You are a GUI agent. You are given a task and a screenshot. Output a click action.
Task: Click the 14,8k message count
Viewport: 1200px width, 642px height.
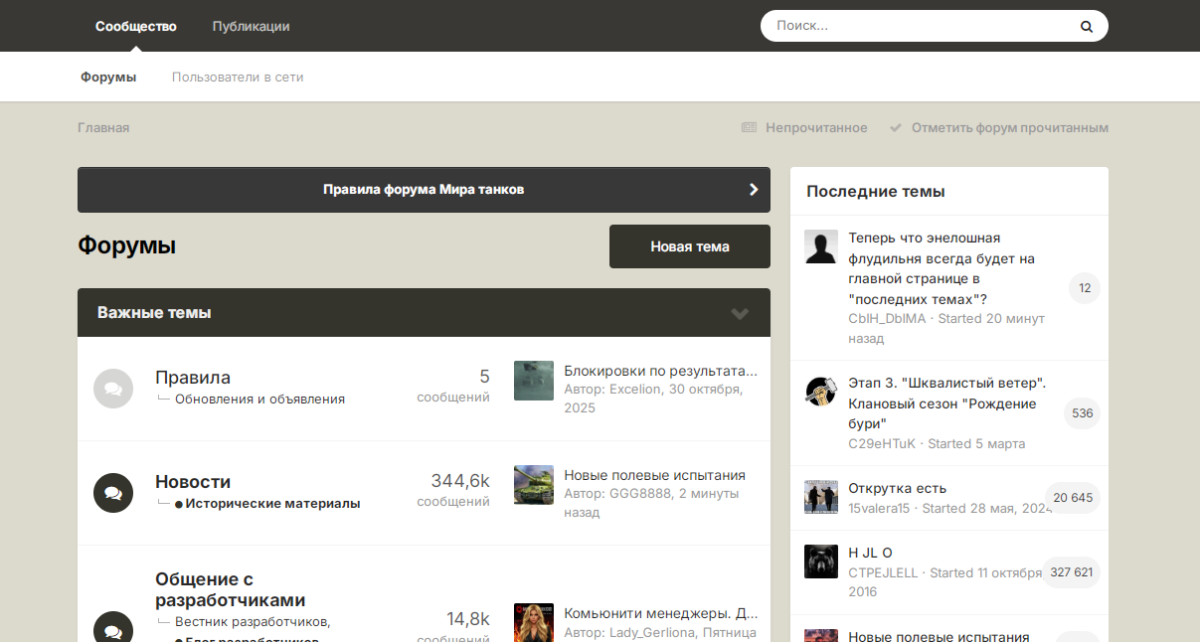pyautogui.click(x=468, y=618)
